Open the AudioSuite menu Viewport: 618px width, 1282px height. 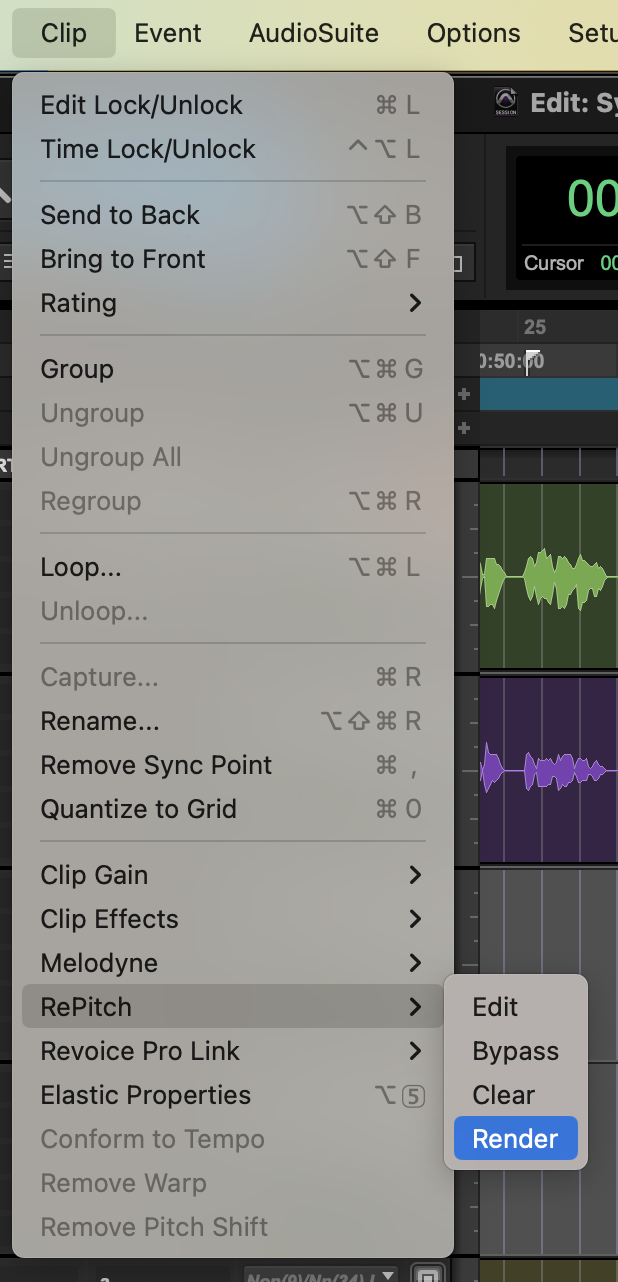(313, 33)
